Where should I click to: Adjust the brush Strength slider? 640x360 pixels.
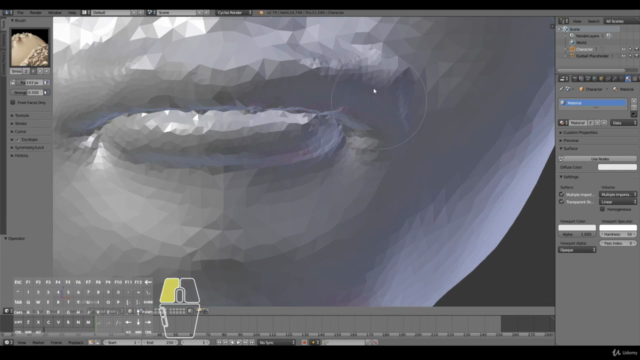point(27,93)
